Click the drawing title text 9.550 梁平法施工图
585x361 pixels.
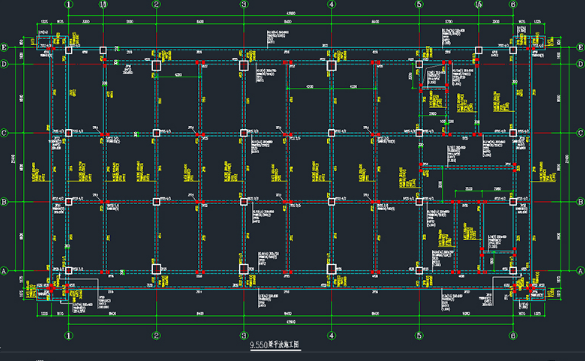point(275,344)
